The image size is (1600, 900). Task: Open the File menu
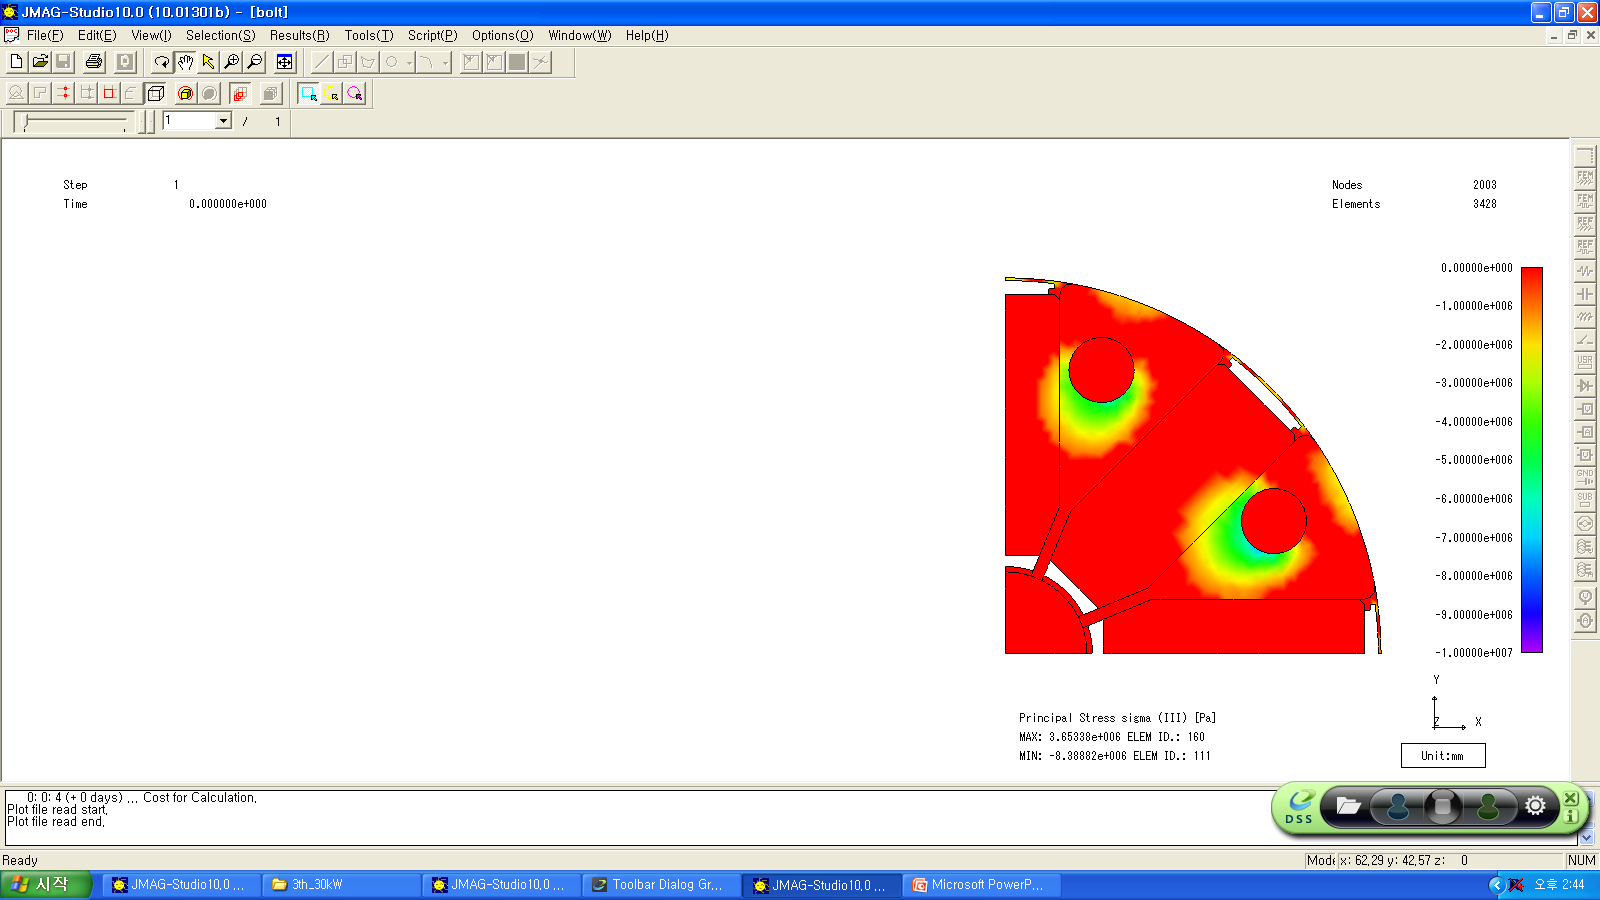(x=45, y=35)
